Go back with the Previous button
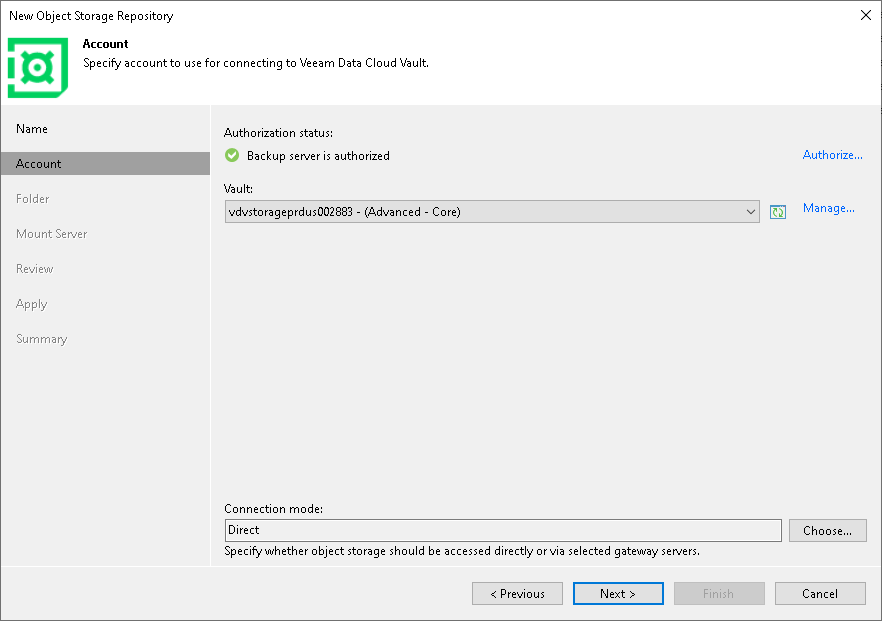 click(x=518, y=593)
